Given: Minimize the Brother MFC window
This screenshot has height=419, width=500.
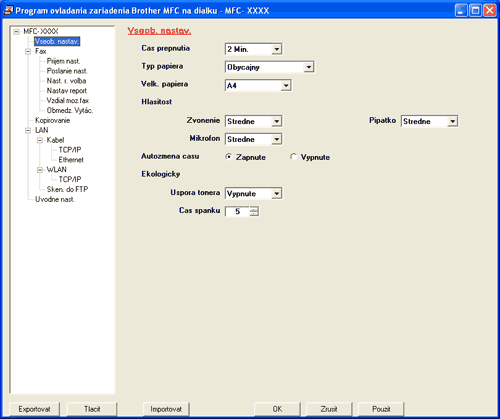Looking at the screenshot, I should 461,10.
